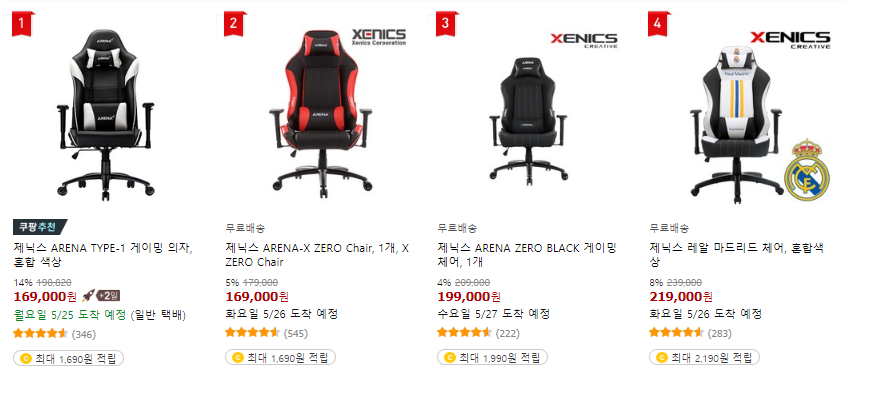Click the 199,000원 price of third product
Image resolution: width=870 pixels, height=405 pixels.
469,297
